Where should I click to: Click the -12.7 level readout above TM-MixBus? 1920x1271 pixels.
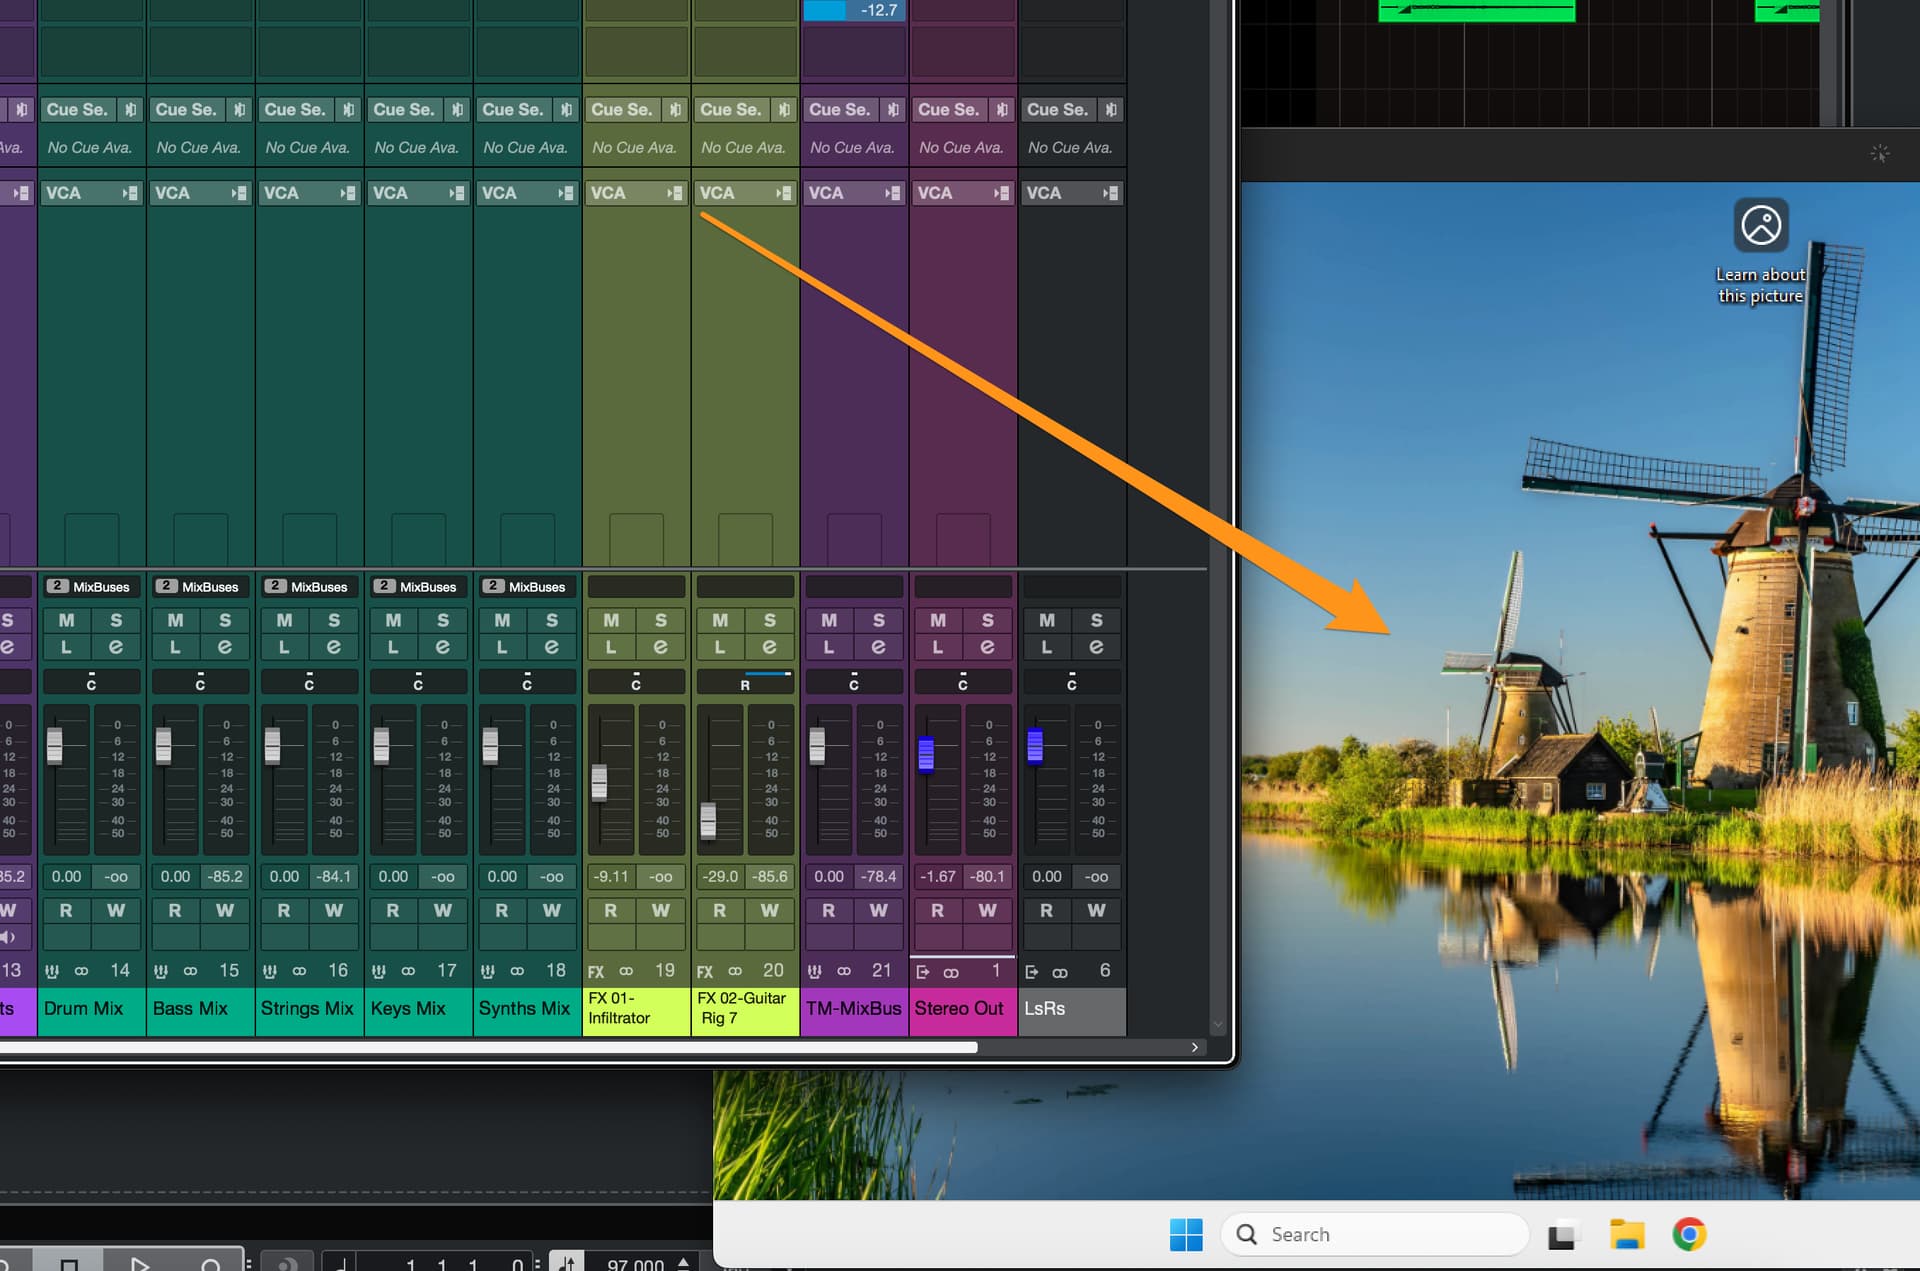pyautogui.click(x=854, y=10)
